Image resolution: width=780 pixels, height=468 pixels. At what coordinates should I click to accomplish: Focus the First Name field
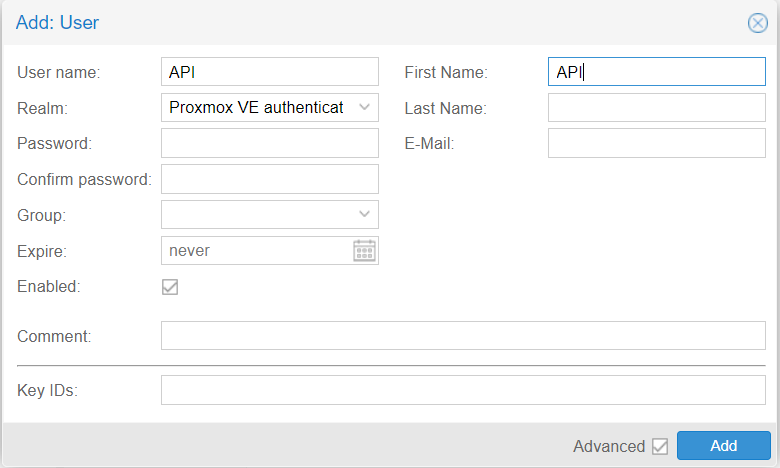click(x=657, y=72)
